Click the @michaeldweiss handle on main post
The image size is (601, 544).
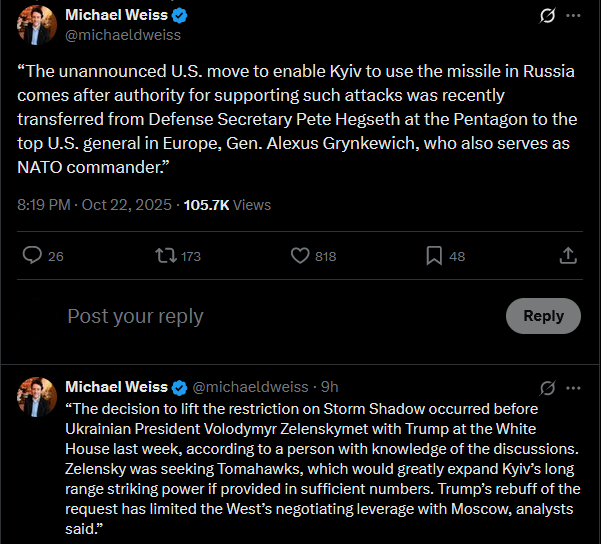[x=123, y=35]
